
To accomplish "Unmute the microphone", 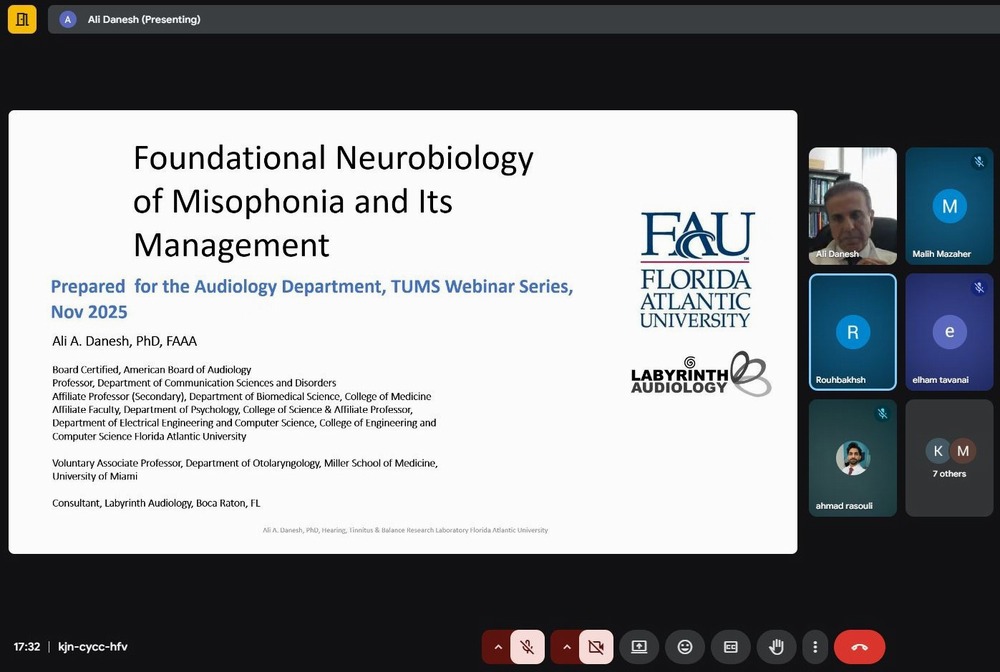I will tap(528, 647).
